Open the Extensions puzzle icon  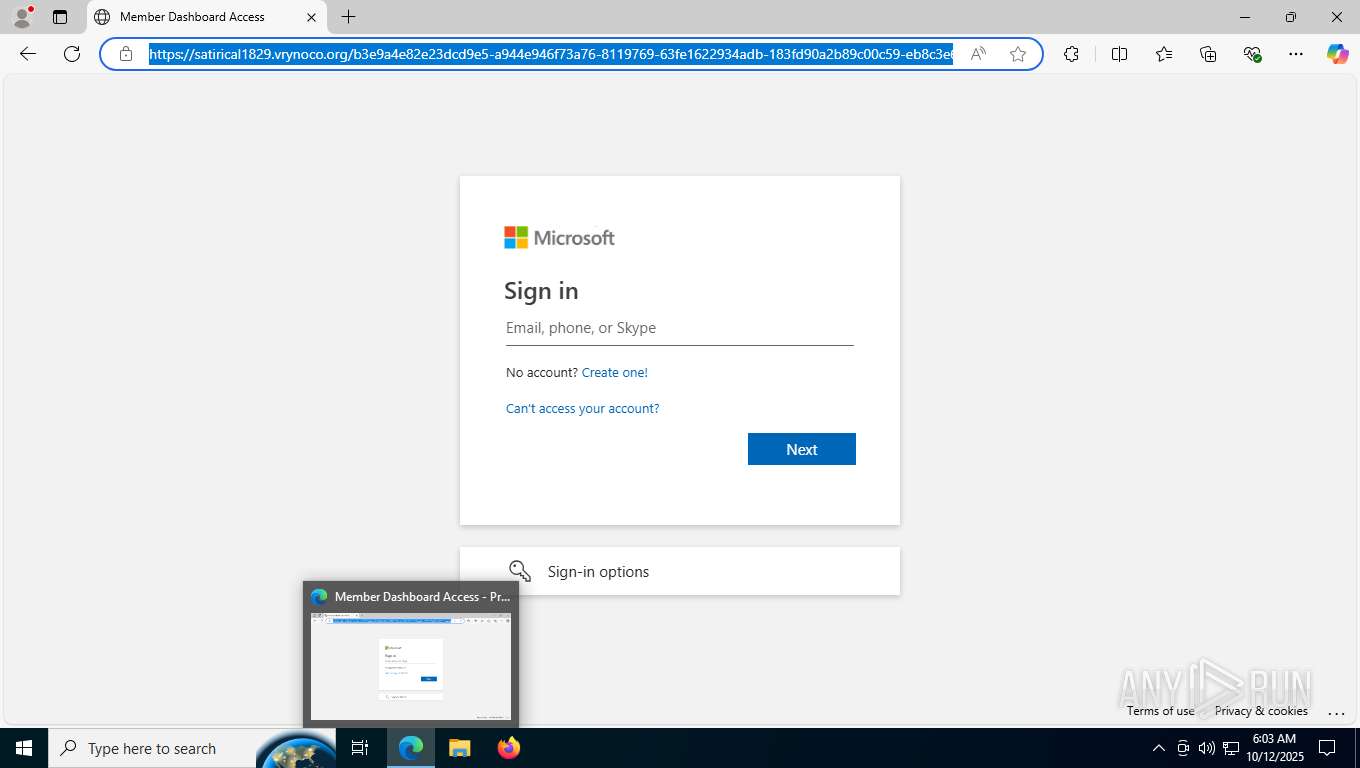coord(1072,54)
